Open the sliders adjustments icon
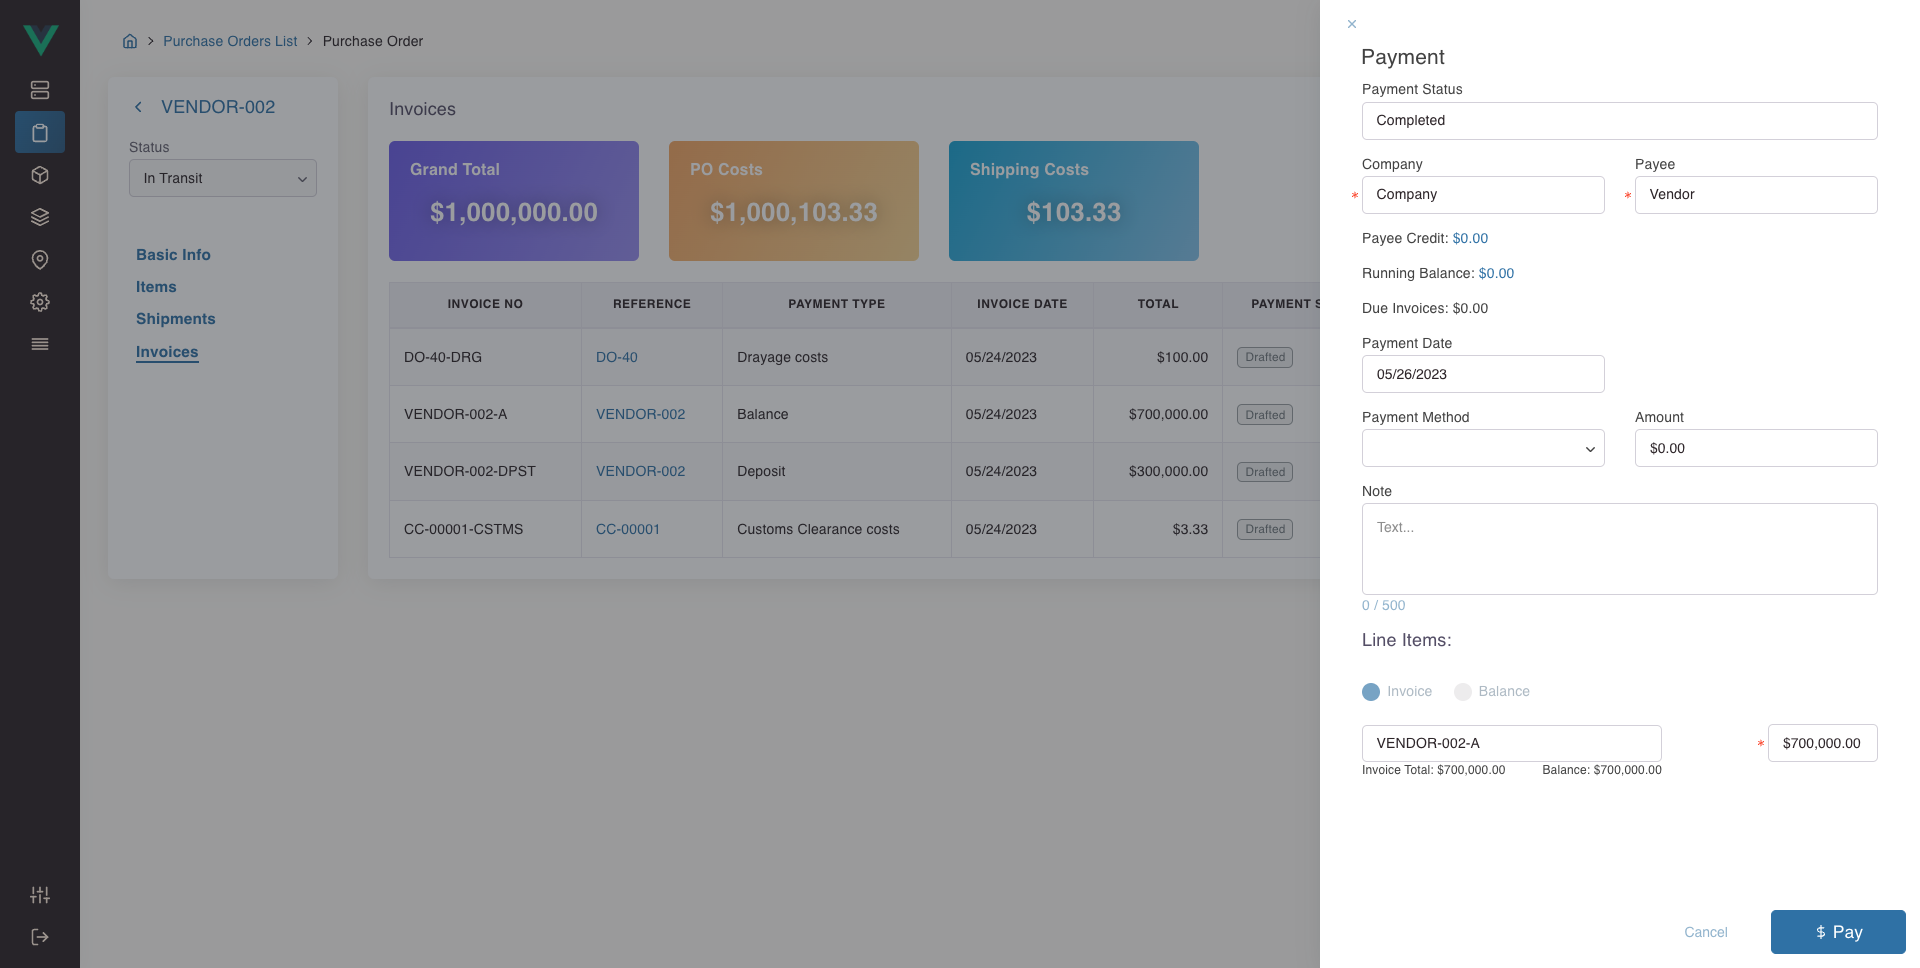This screenshot has width=1920, height=968. pos(40,895)
